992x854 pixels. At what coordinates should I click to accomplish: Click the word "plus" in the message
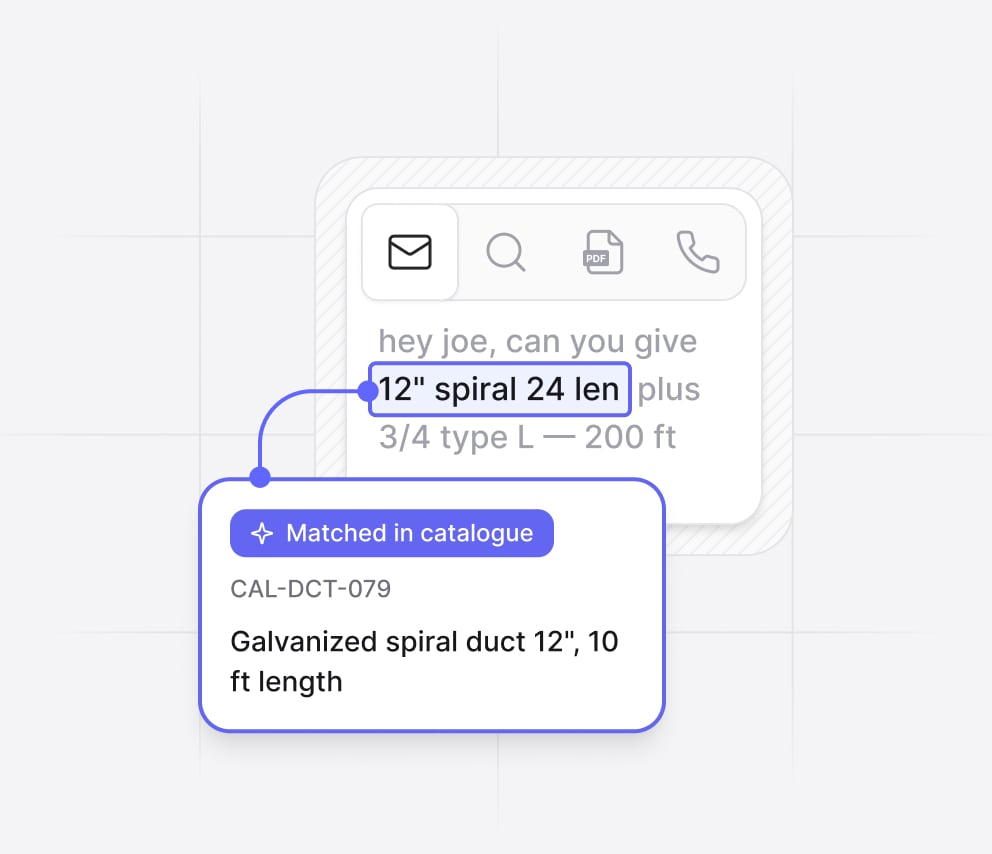pyautogui.click(x=669, y=390)
